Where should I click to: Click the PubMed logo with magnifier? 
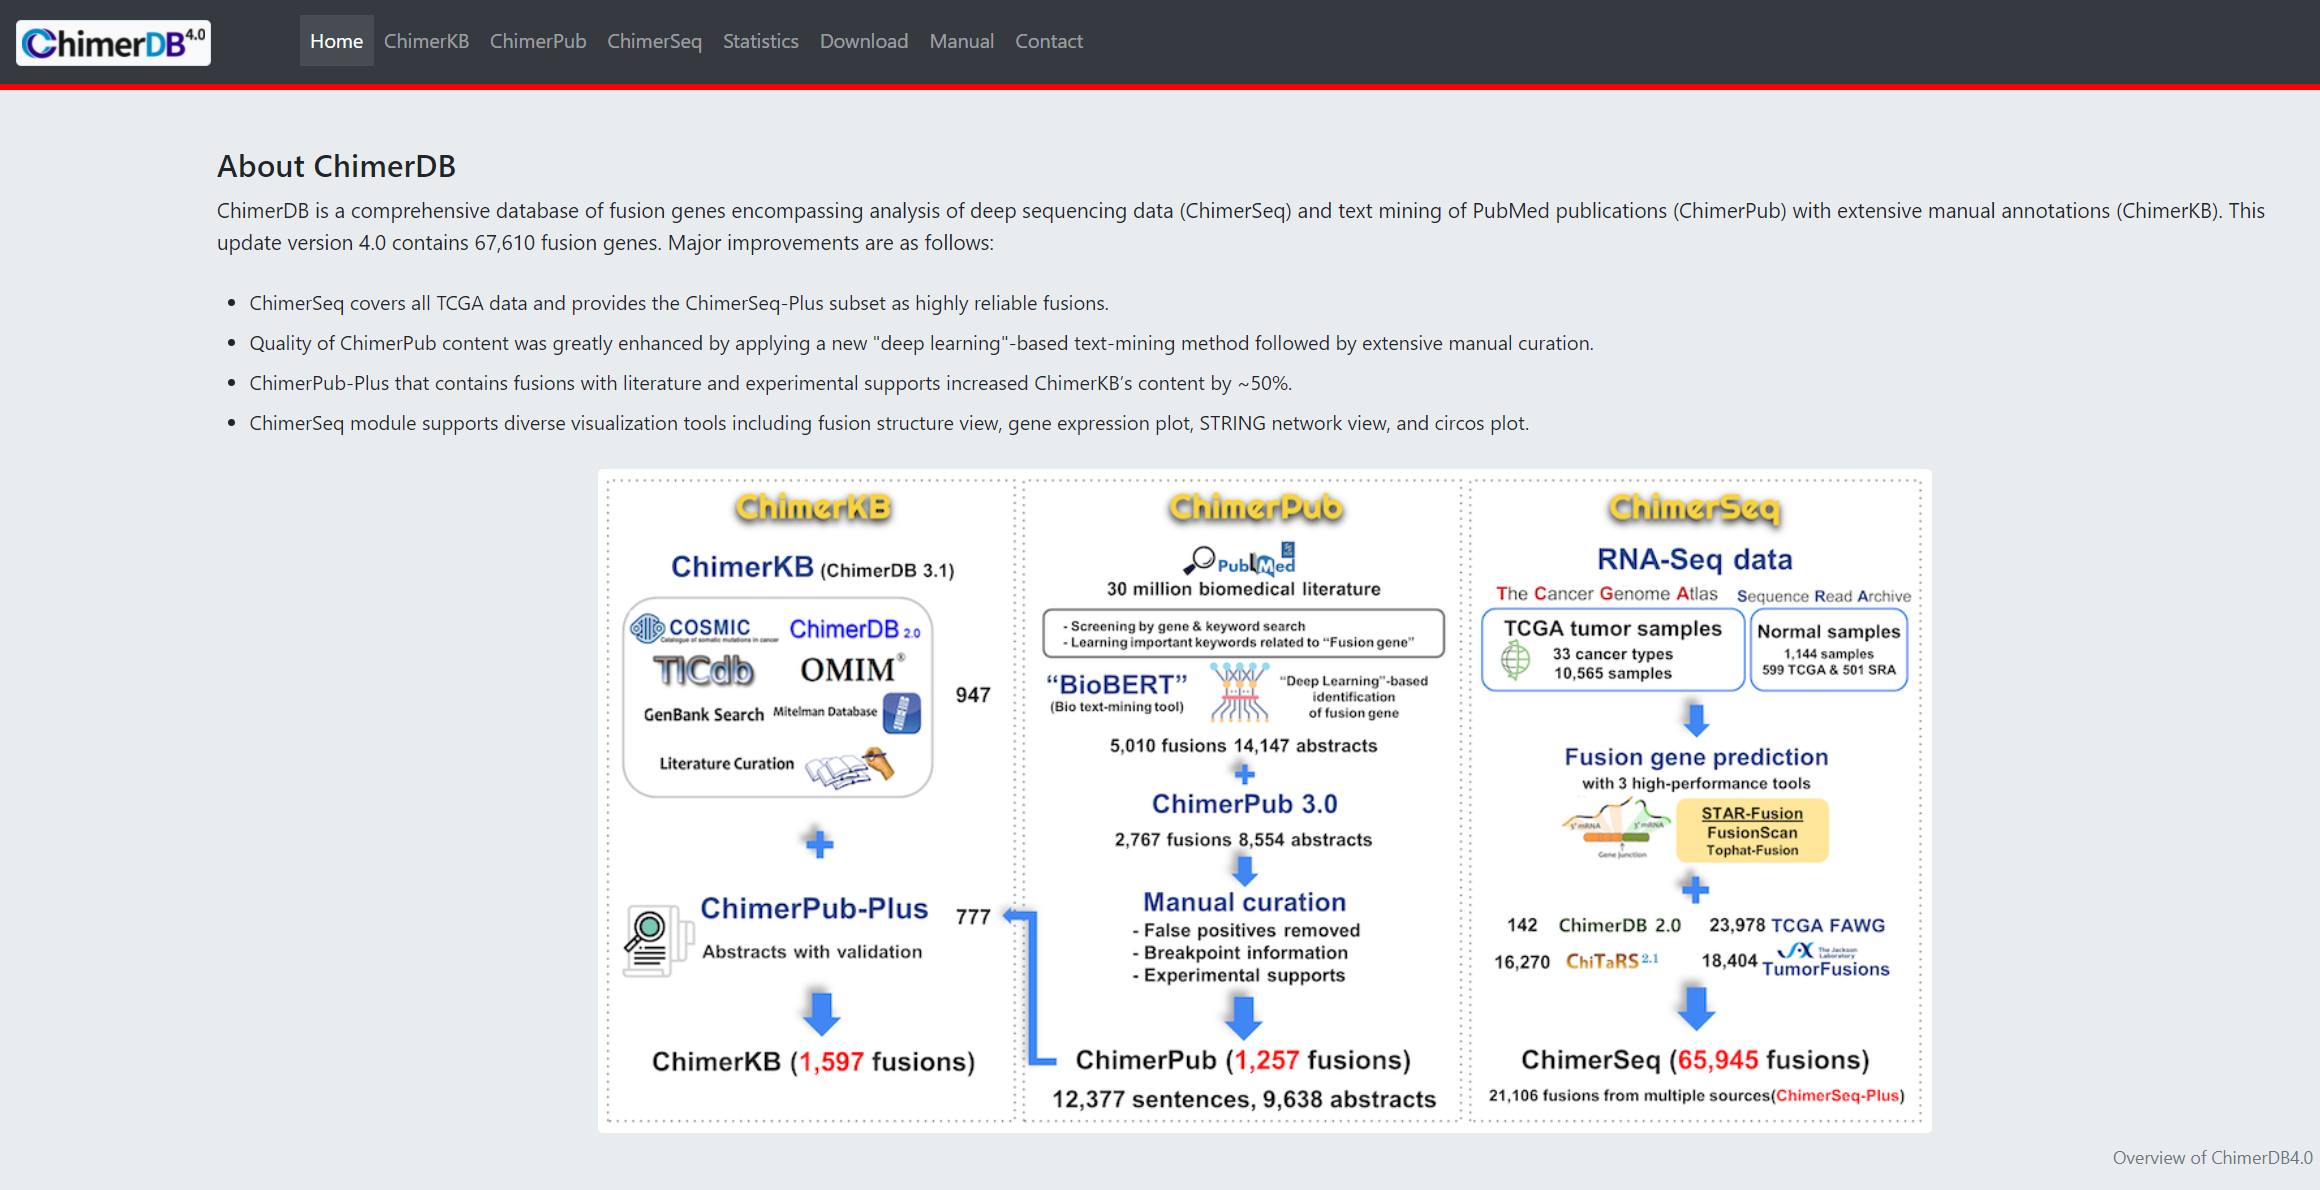1240,560
